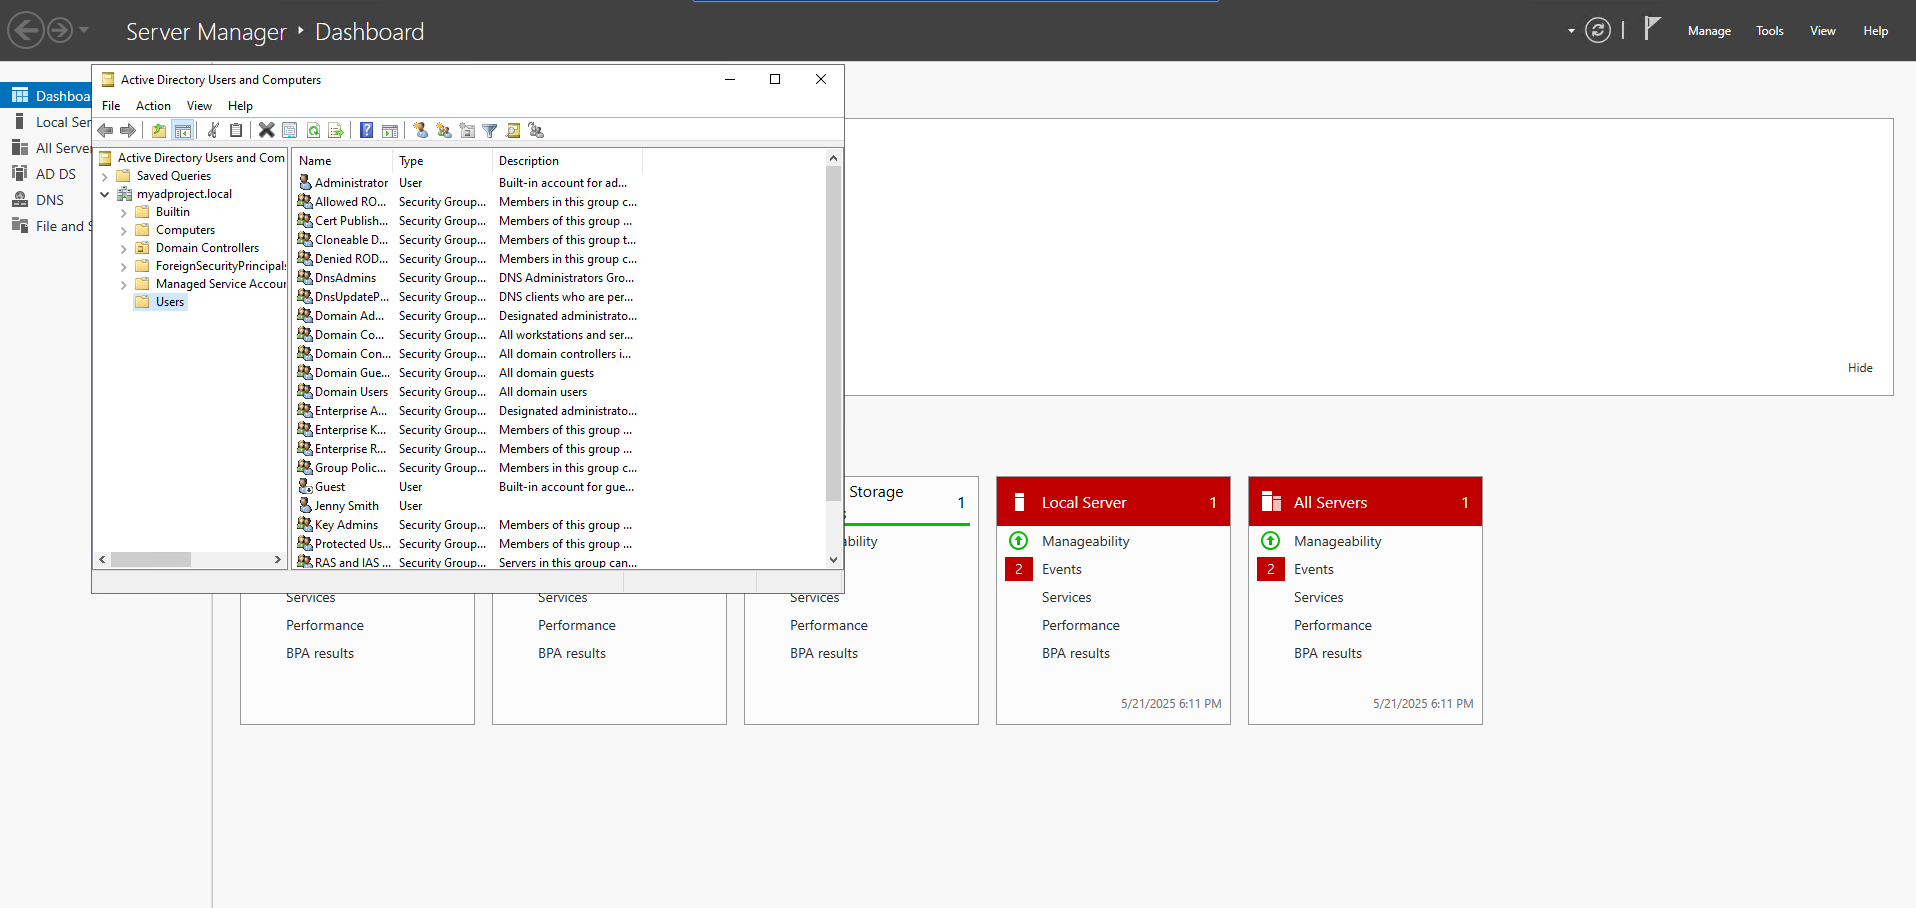Toggle the Show/Hide Console Tree icon
Screen dimensions: 1916x908
(182, 130)
